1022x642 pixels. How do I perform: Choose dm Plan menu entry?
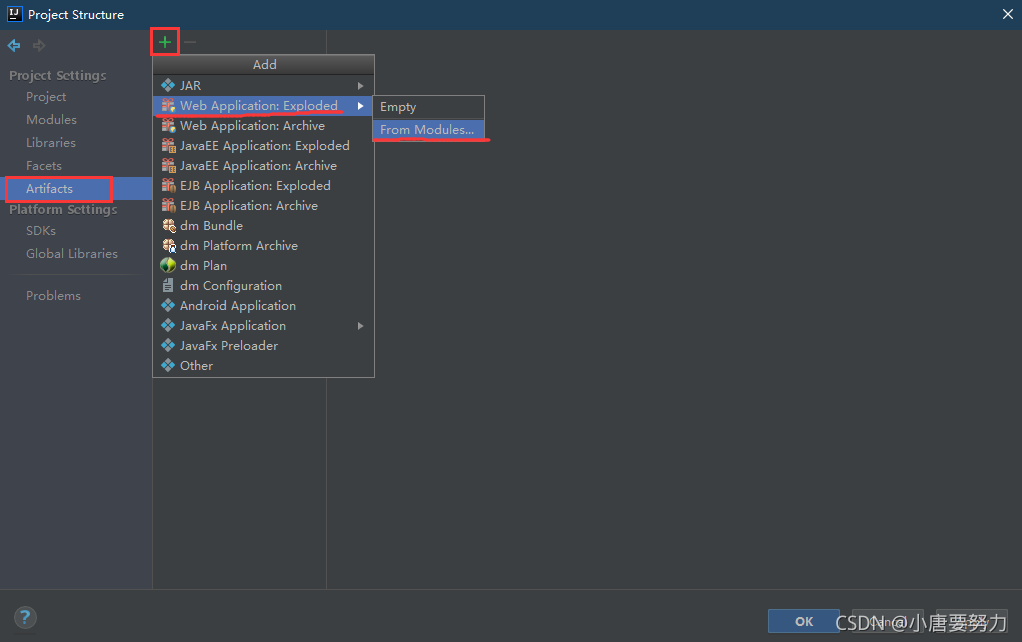tap(263, 265)
